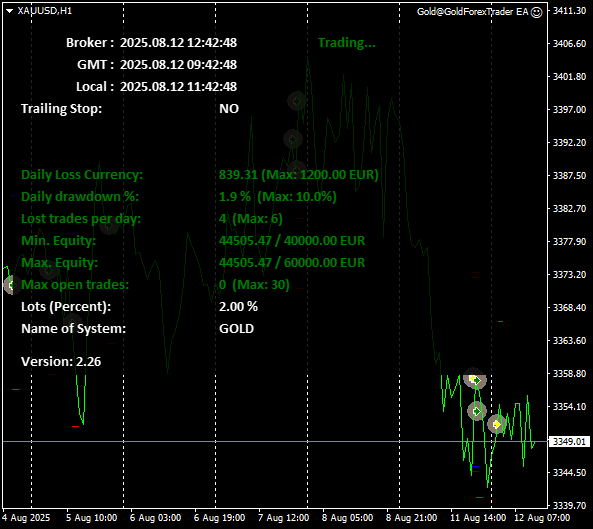Click the 11 Aug 14:00 time axis label
The width and height of the screenshot is (593, 529).
478,517
